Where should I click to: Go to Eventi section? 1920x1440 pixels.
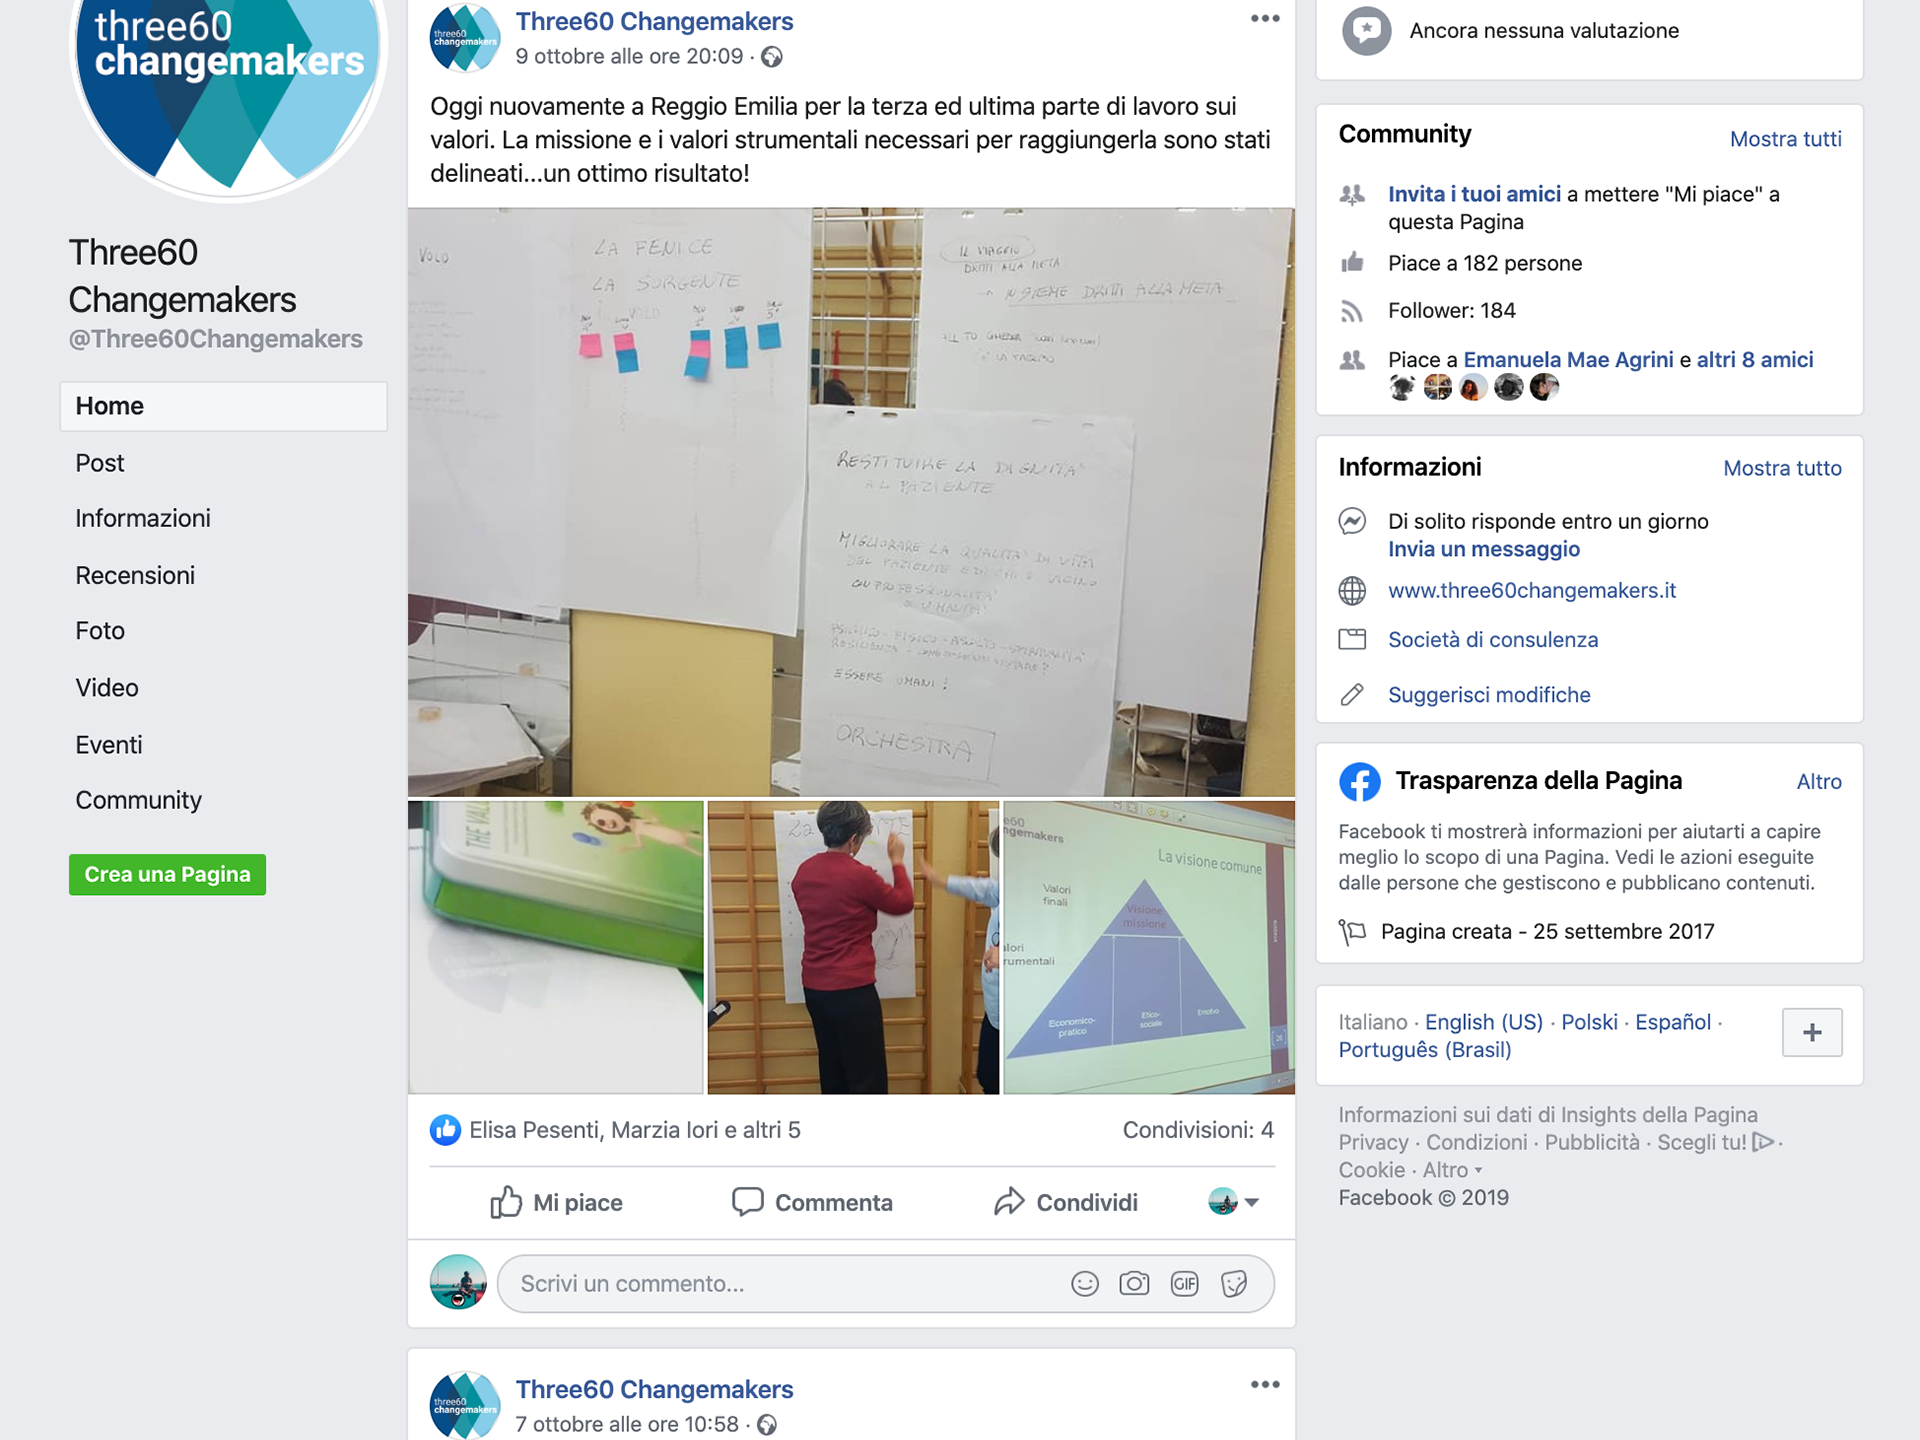(109, 745)
